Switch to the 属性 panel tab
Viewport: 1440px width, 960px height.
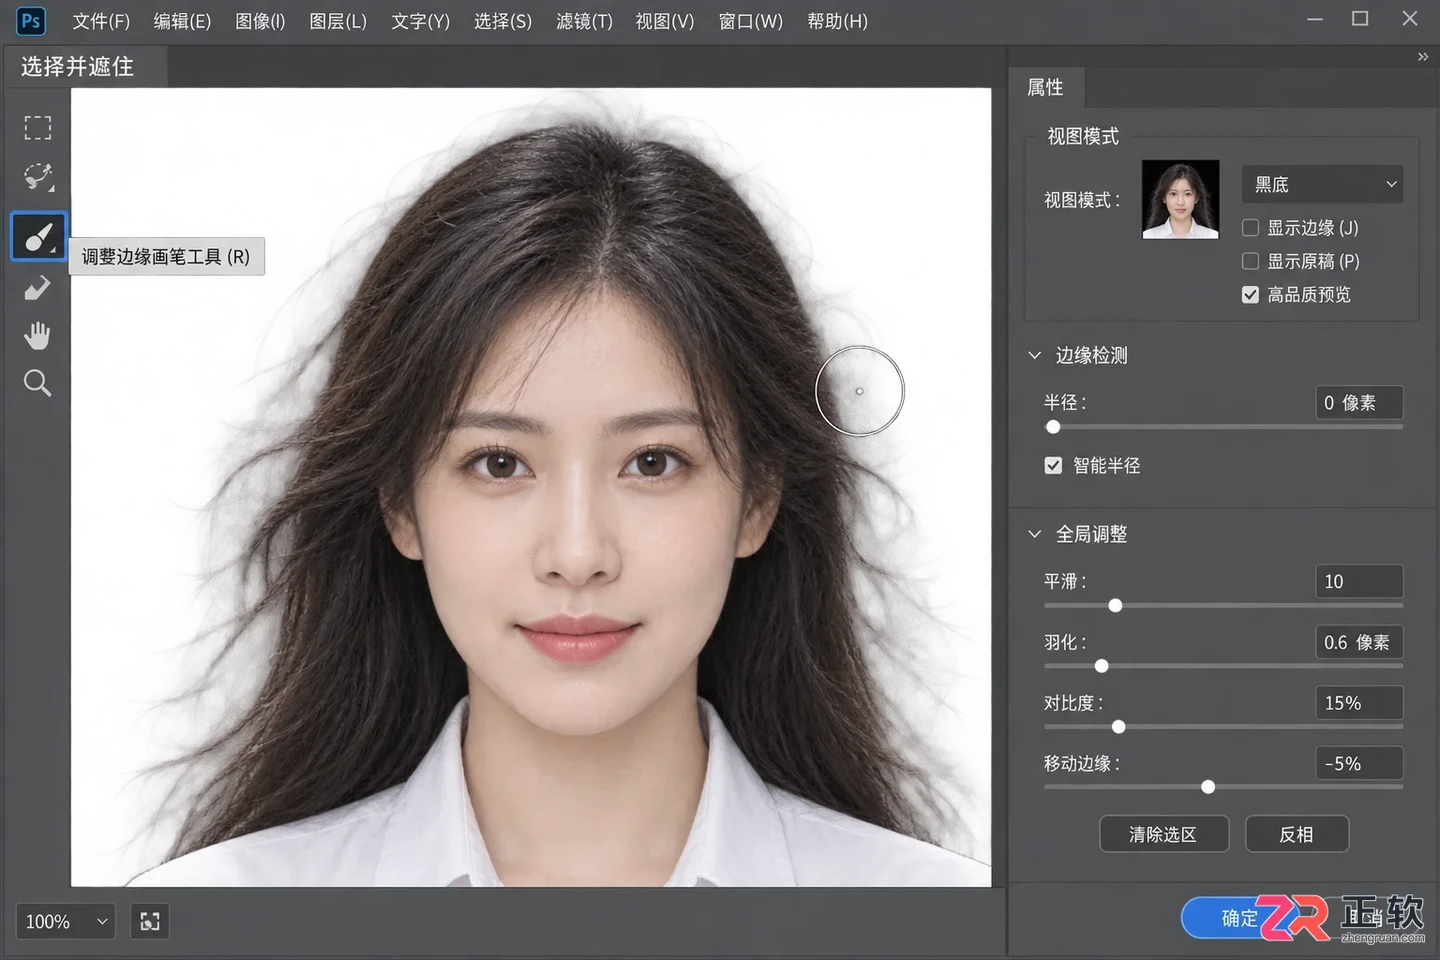[x=1046, y=88]
